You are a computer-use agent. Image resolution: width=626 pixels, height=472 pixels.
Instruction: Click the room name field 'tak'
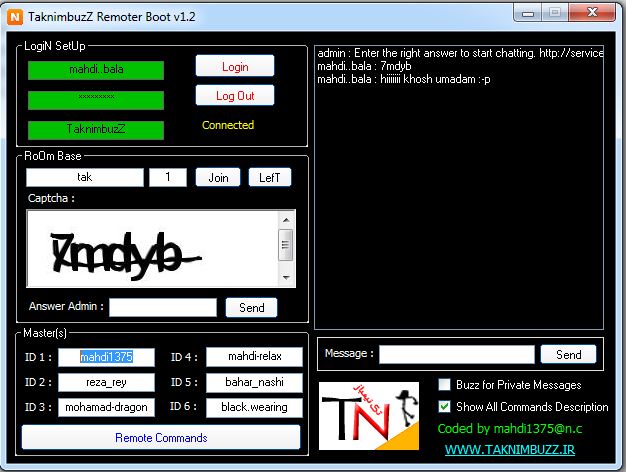85,177
